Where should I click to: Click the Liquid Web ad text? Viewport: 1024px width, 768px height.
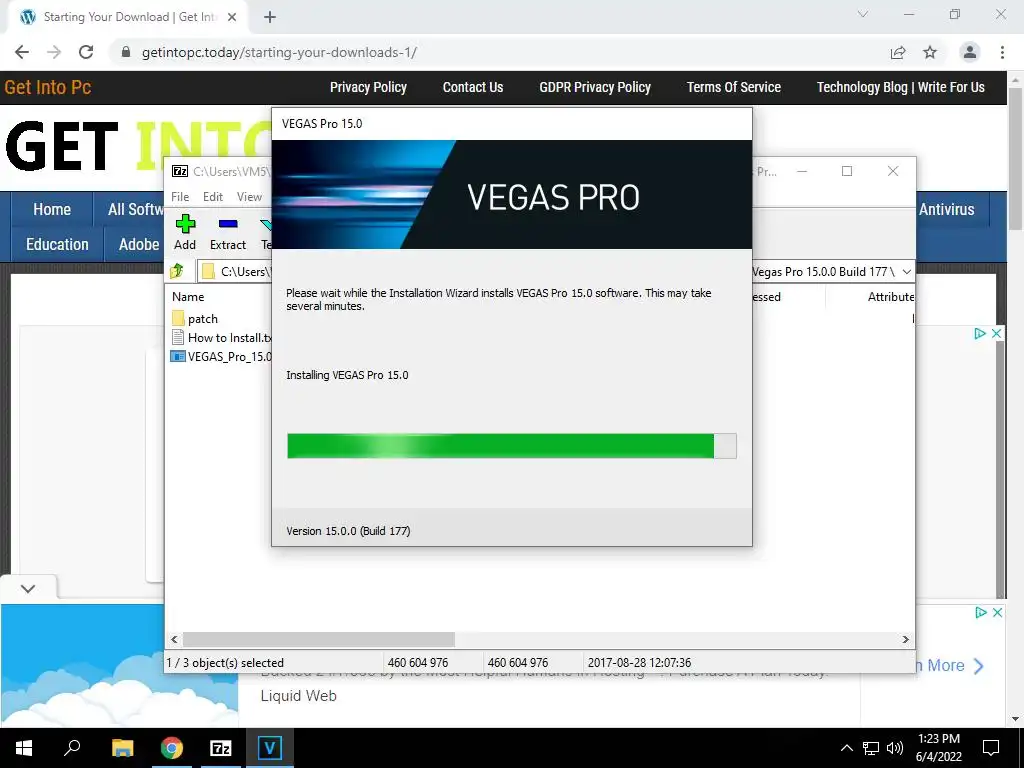[298, 696]
